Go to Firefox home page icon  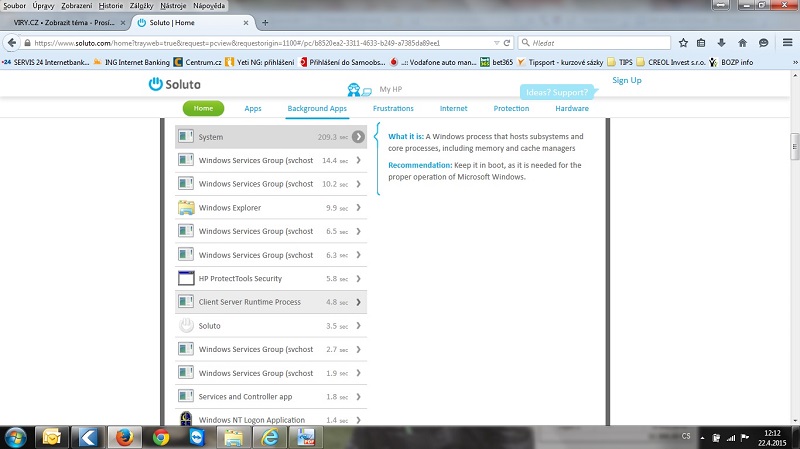coord(742,43)
